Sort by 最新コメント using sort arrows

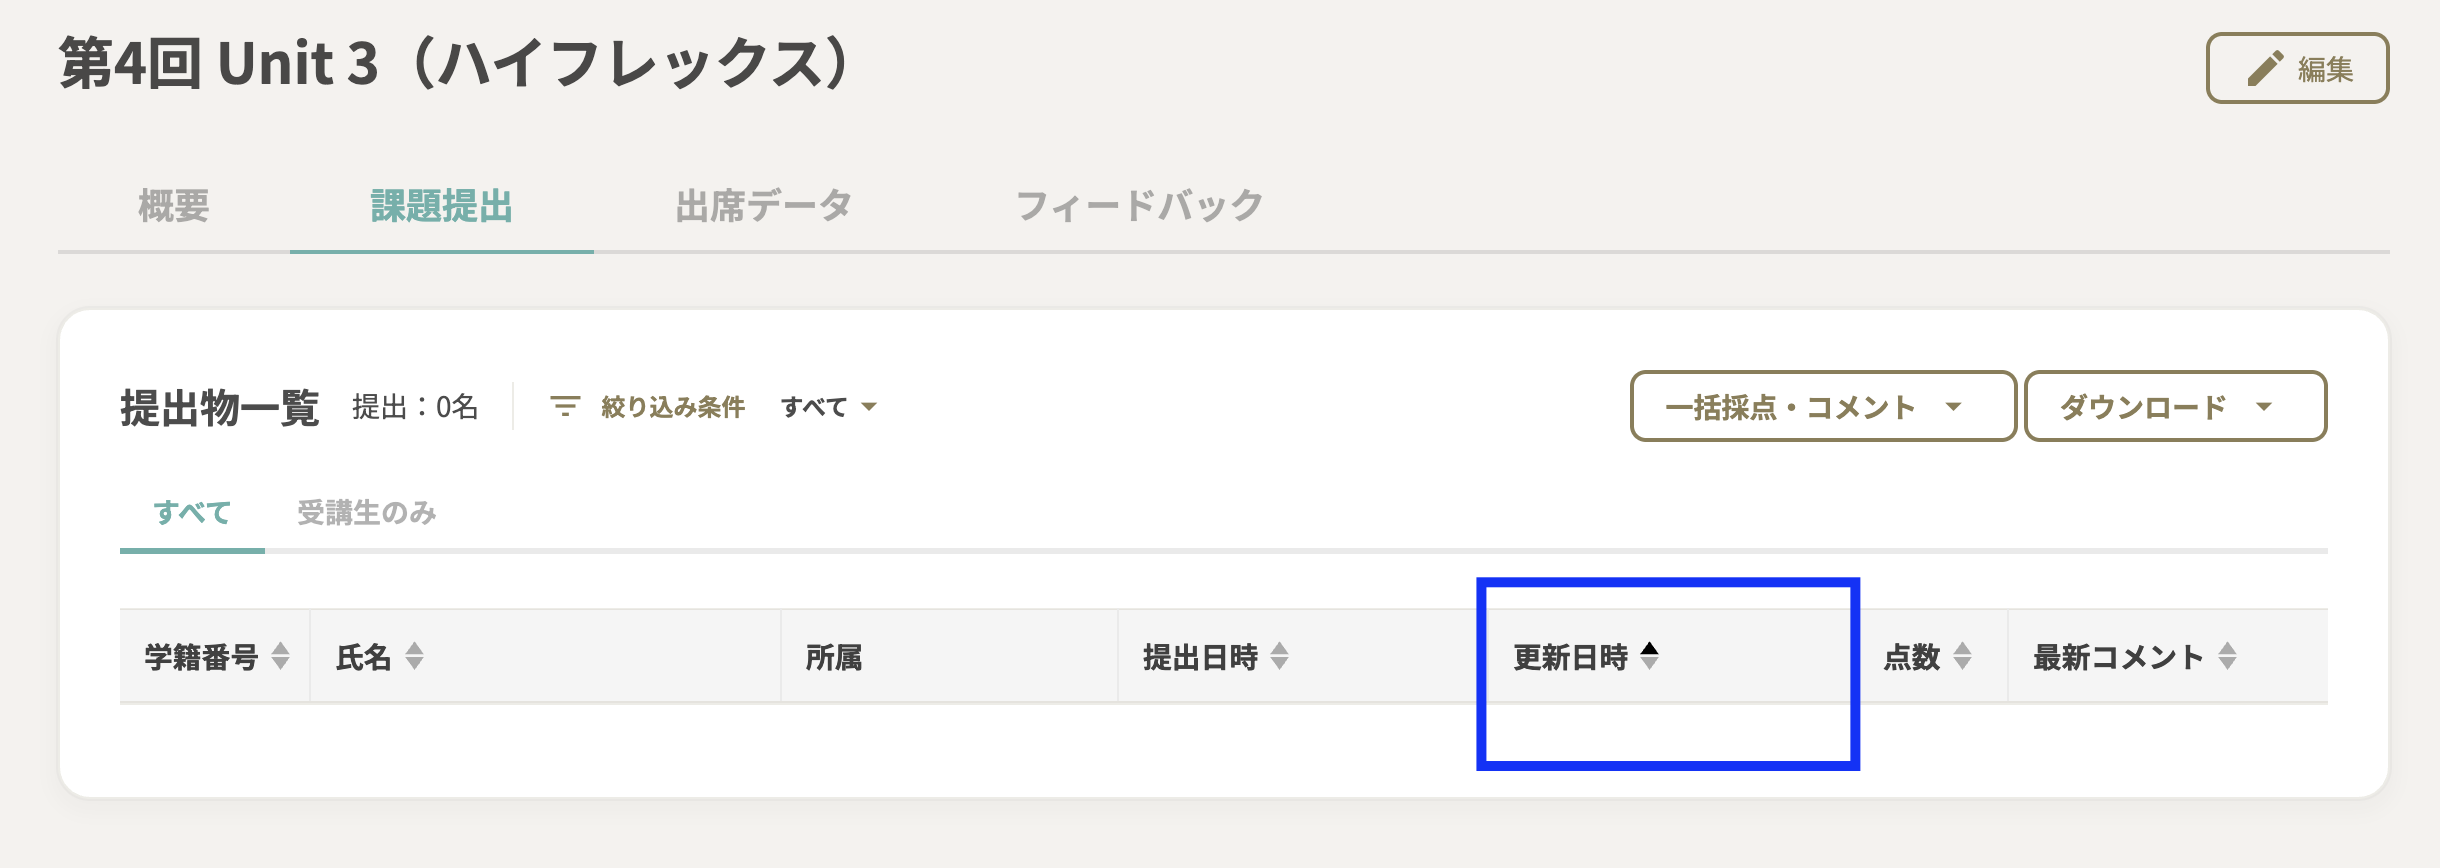[2227, 656]
